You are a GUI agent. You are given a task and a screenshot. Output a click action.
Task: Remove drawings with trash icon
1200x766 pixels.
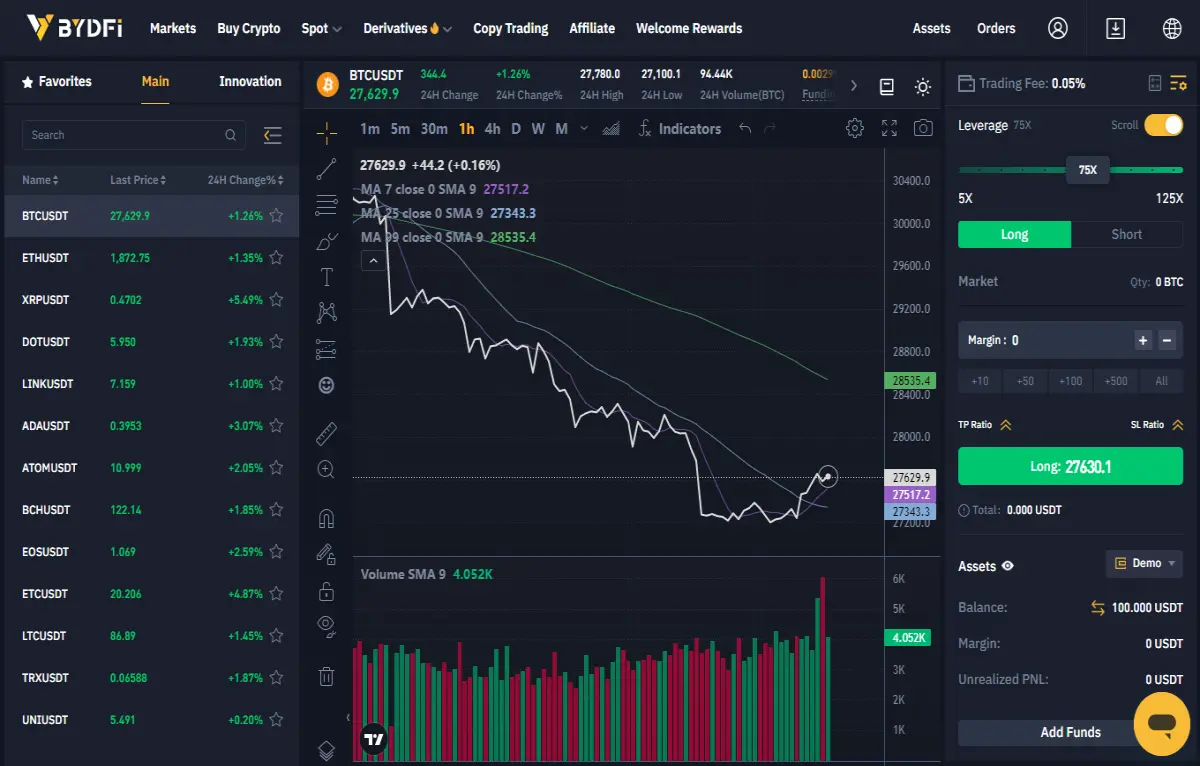326,677
